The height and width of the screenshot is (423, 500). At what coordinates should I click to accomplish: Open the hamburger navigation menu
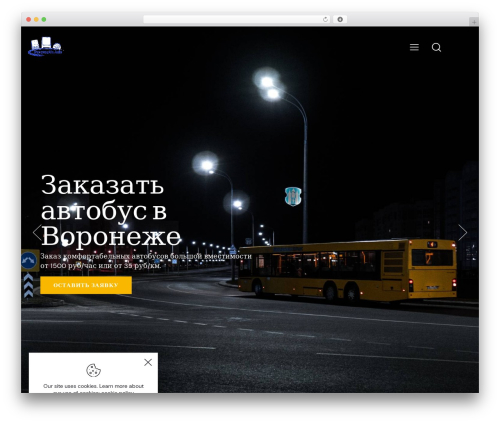point(414,47)
